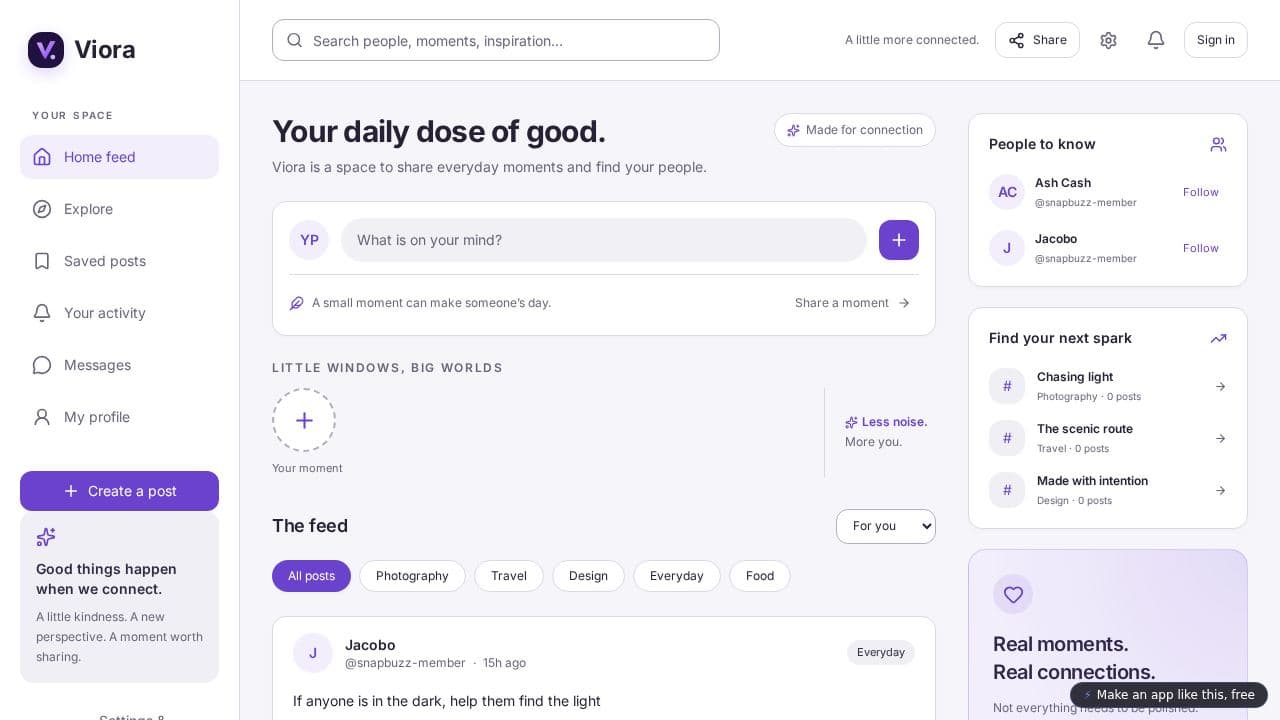Click the trending icon in Find your next spark
Screen dimensions: 1280x720
[1218, 339]
